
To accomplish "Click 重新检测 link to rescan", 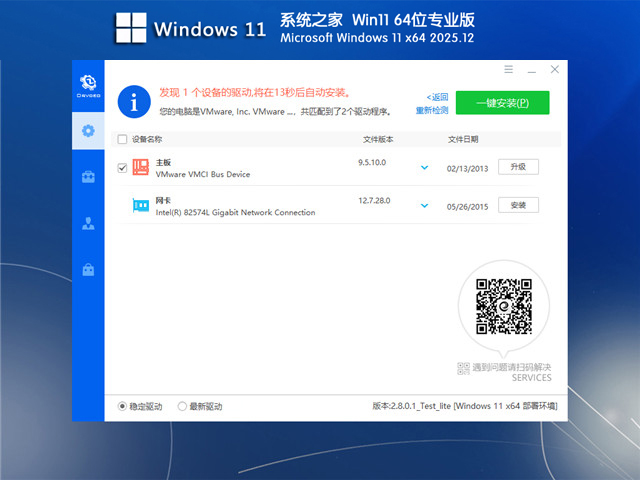I will coord(432,110).
